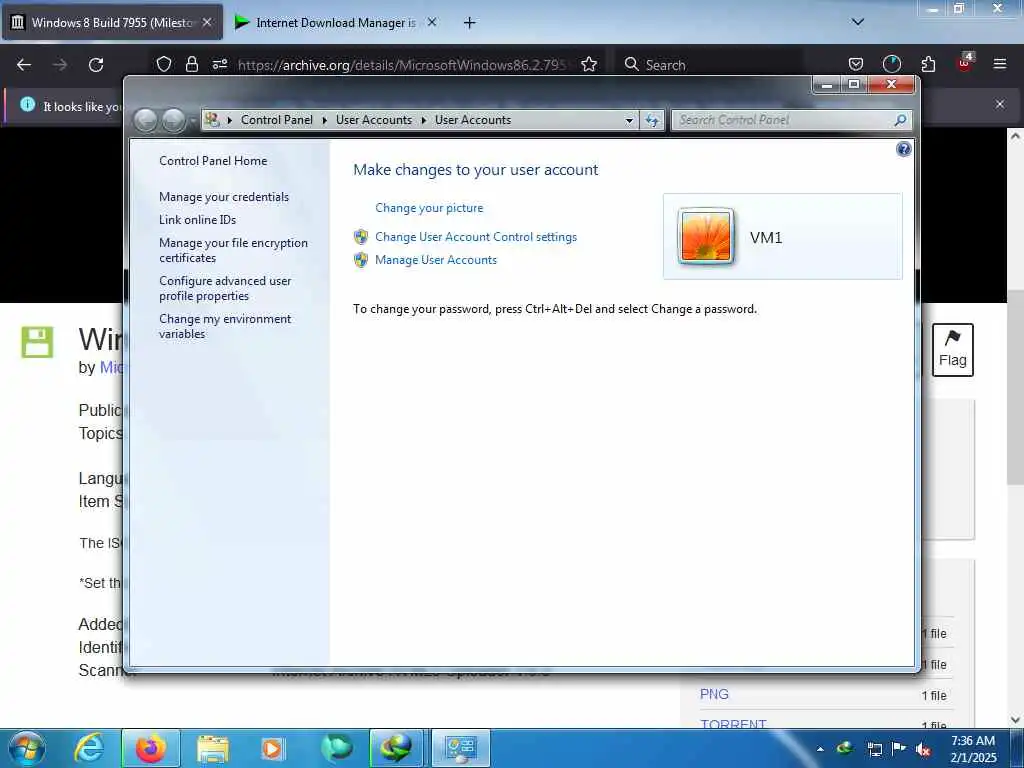The height and width of the screenshot is (768, 1024).
Task: Open Change my environment variables
Action: tap(225, 326)
